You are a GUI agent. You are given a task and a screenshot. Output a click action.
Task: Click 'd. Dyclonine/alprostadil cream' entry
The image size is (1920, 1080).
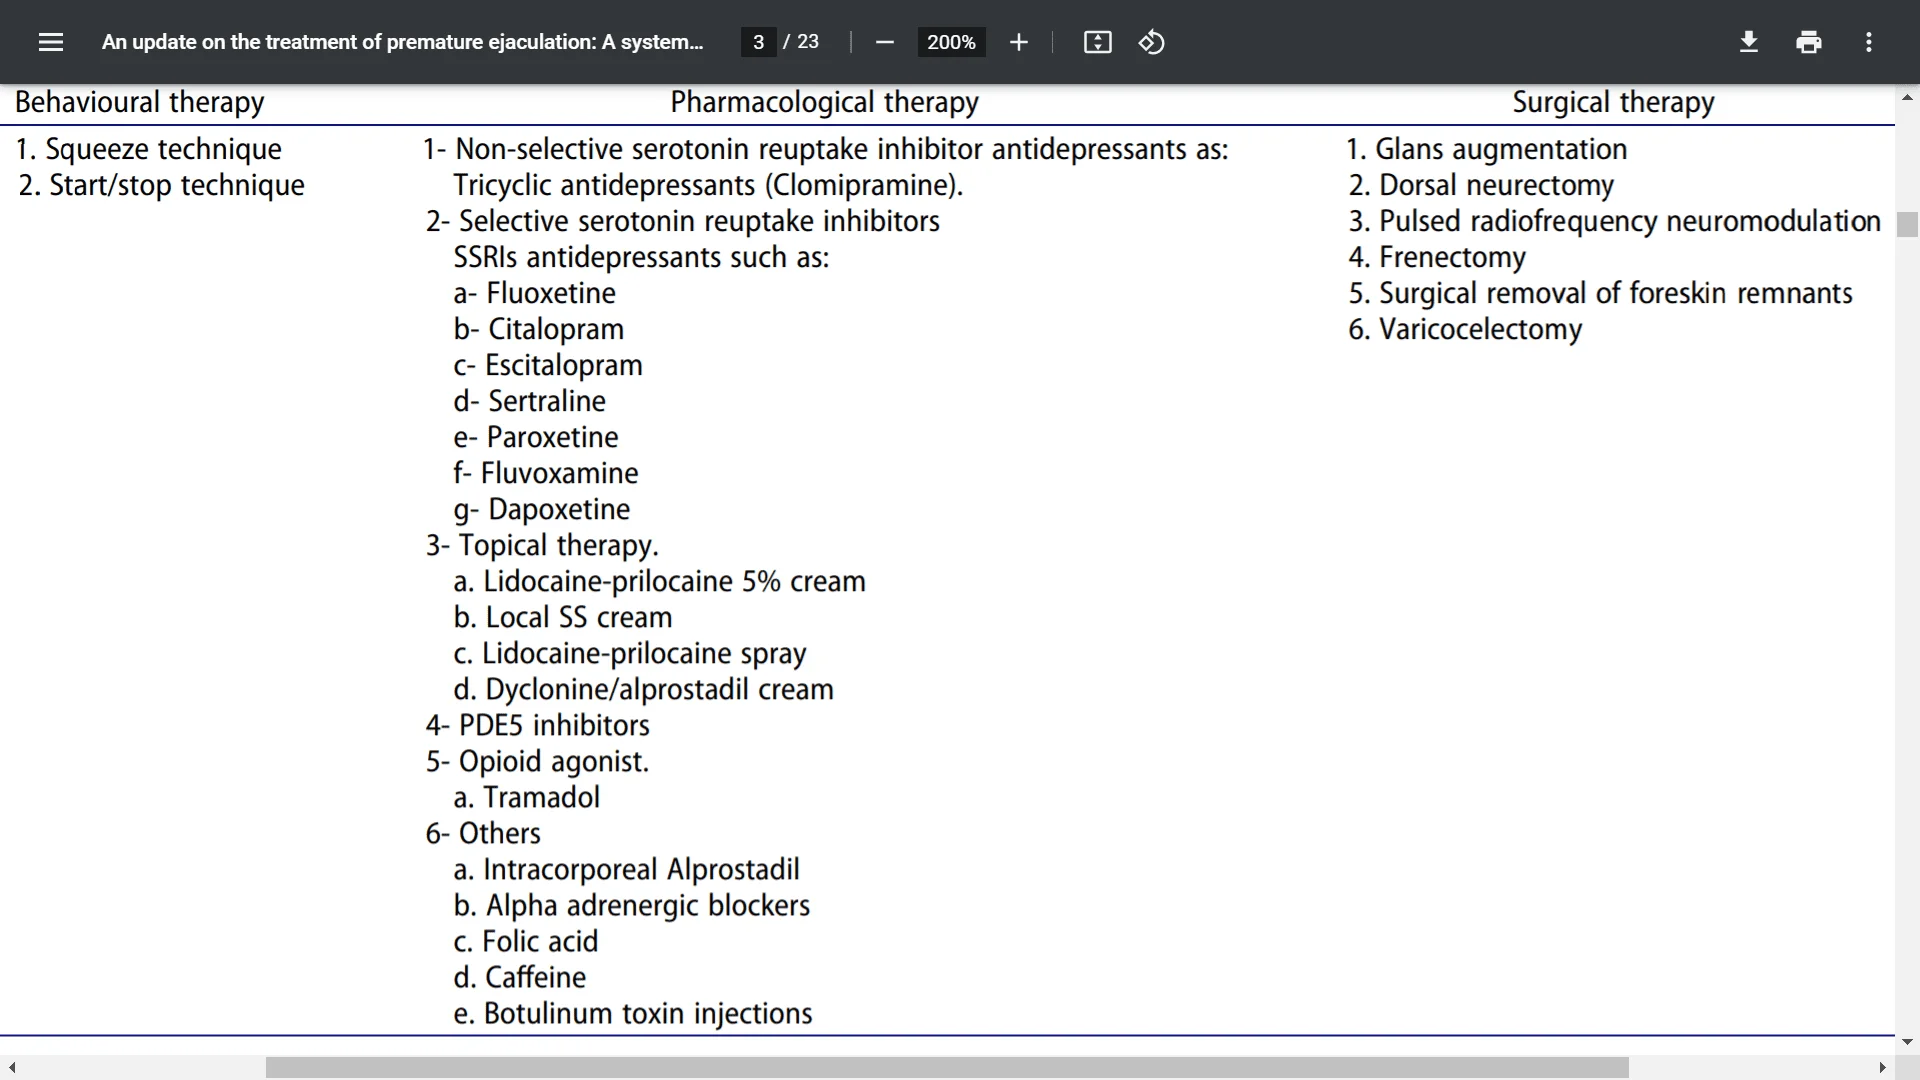coord(643,689)
